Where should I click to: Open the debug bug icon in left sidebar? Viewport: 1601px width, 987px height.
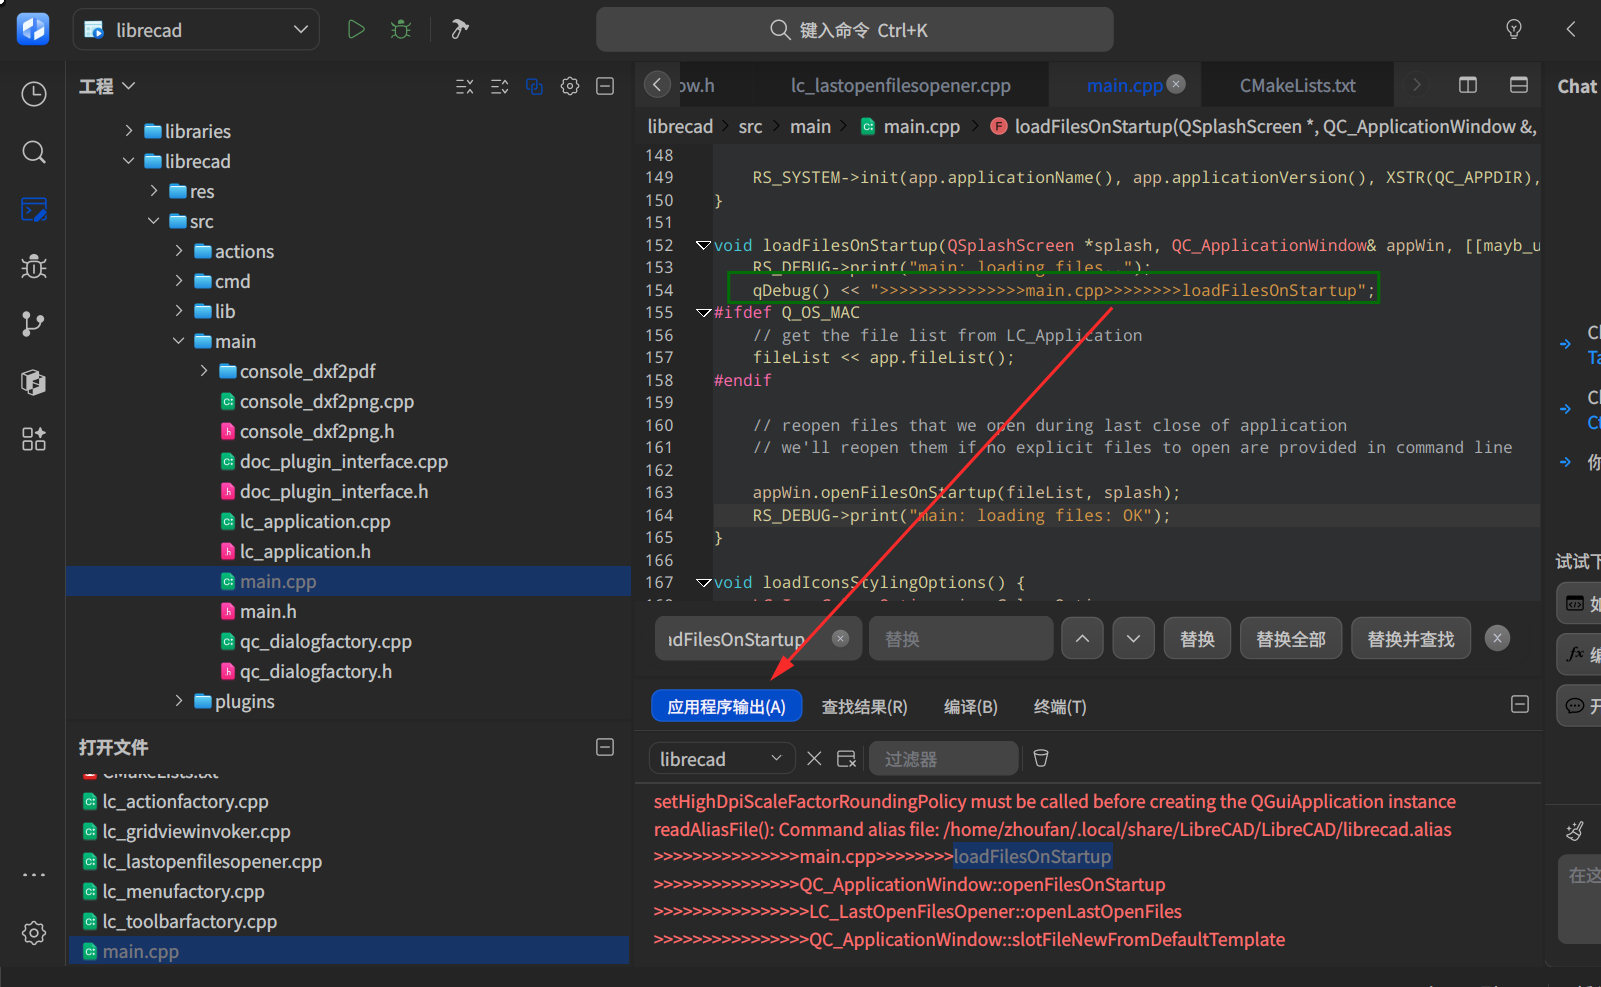click(34, 267)
